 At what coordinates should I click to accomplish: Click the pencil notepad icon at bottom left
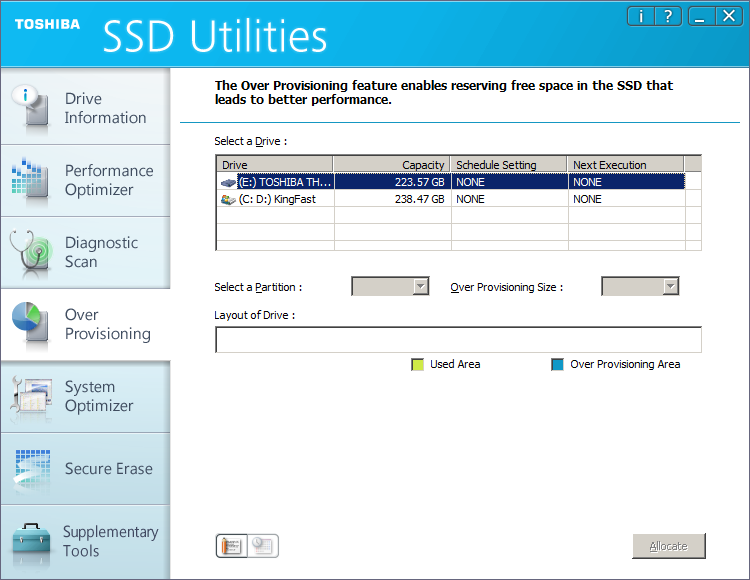pyautogui.click(x=232, y=546)
